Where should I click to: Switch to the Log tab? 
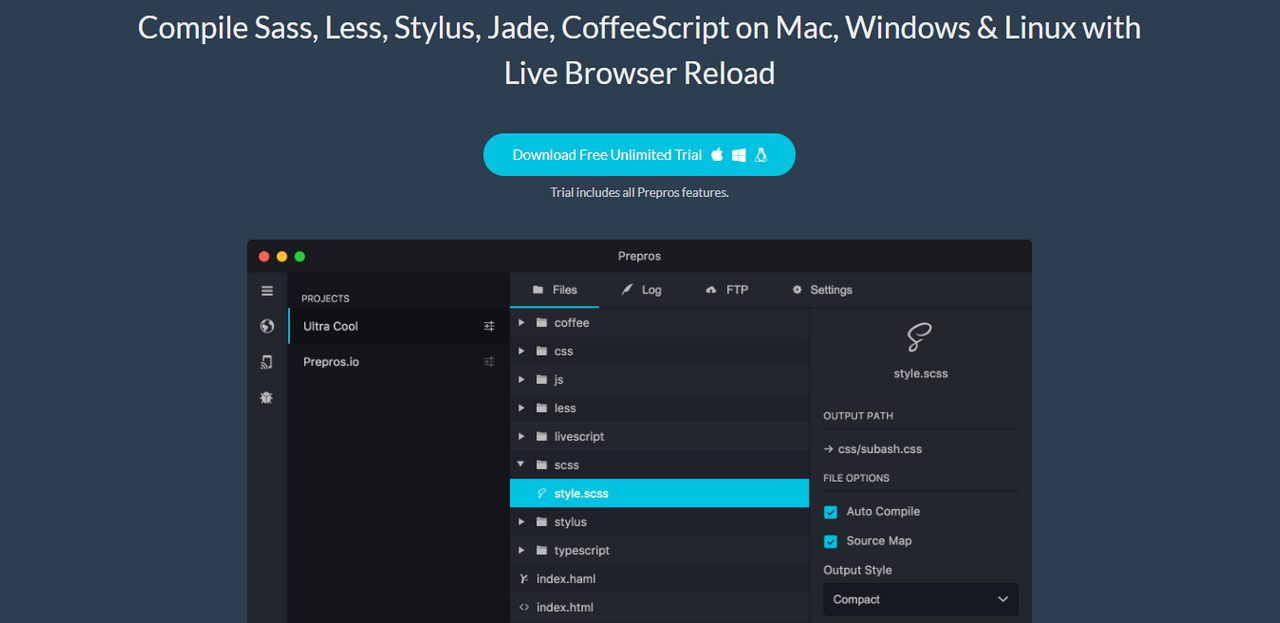641,290
